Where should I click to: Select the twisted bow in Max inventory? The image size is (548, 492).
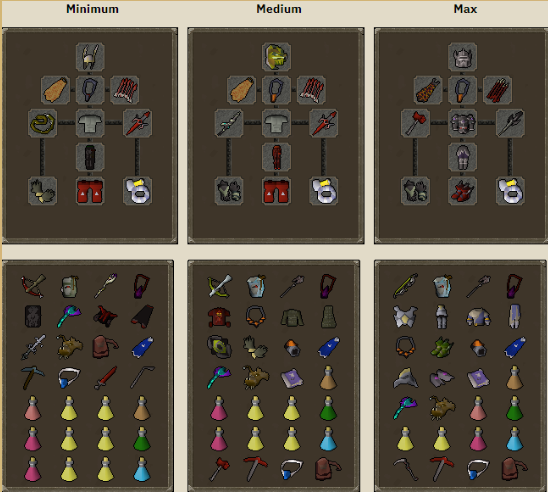point(405,286)
